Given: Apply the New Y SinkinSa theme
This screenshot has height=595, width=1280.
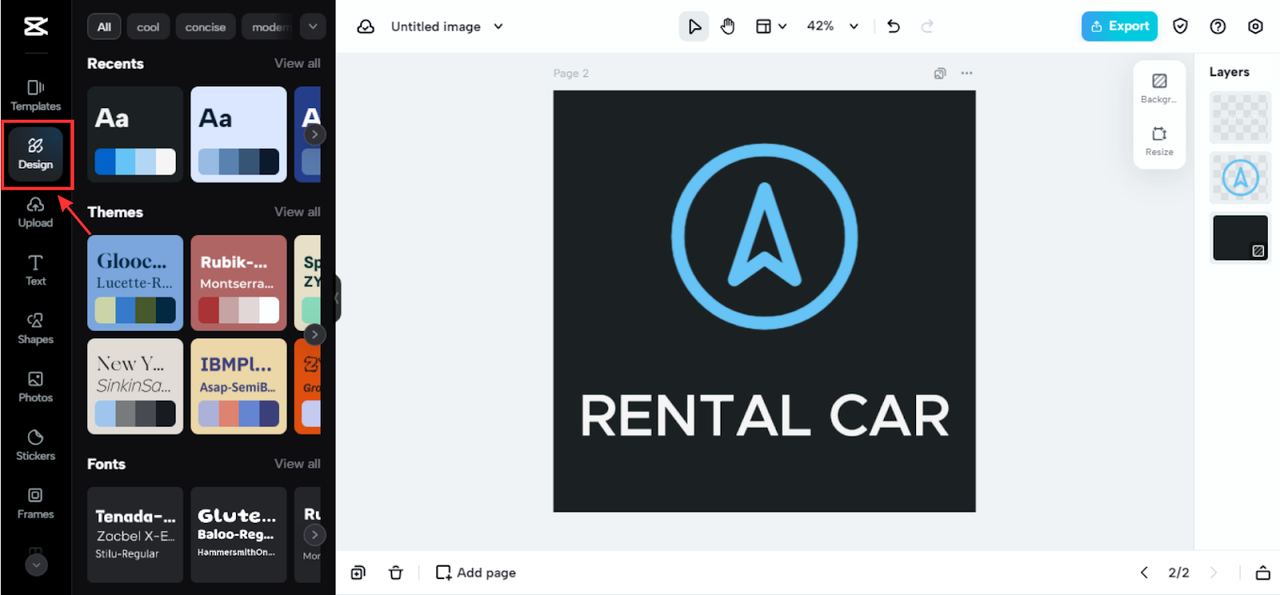Looking at the screenshot, I should 135,386.
